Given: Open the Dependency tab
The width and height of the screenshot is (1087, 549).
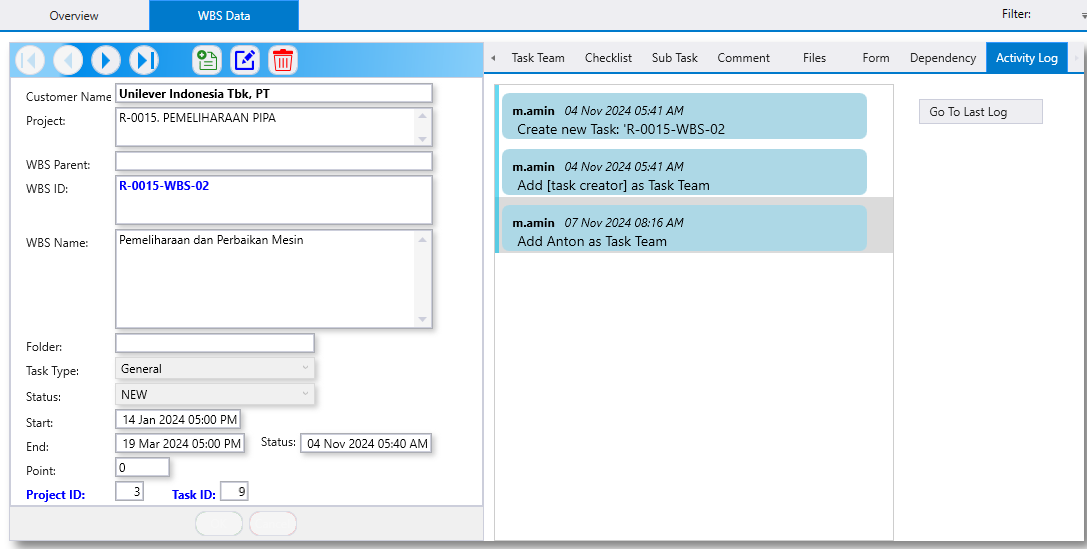Looking at the screenshot, I should (943, 58).
